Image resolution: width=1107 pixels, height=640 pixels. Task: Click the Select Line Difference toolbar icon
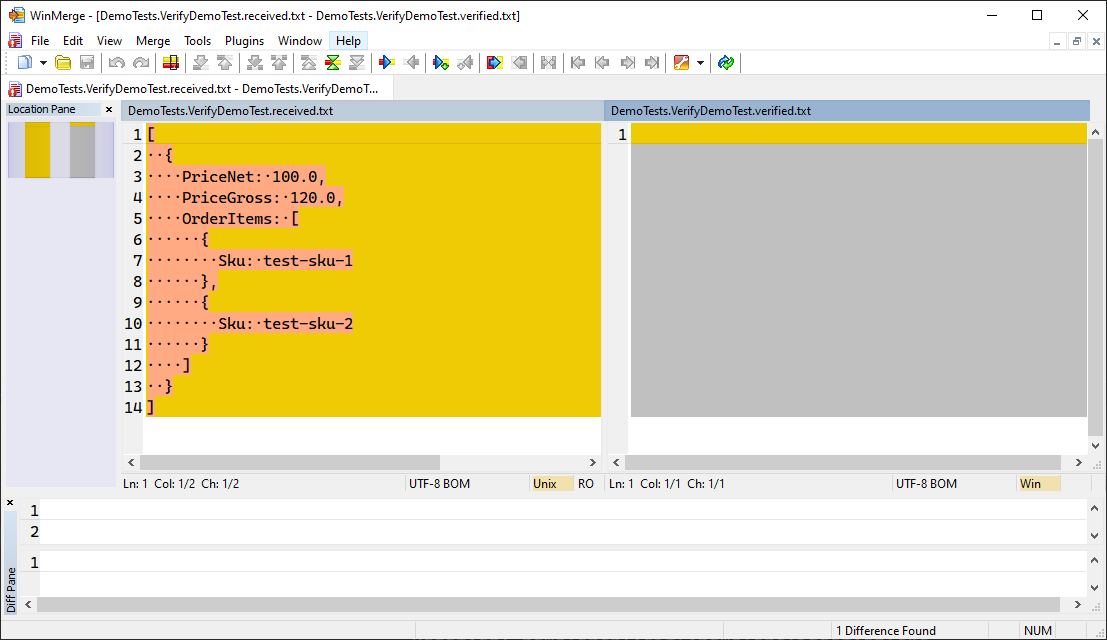[x=171, y=63]
